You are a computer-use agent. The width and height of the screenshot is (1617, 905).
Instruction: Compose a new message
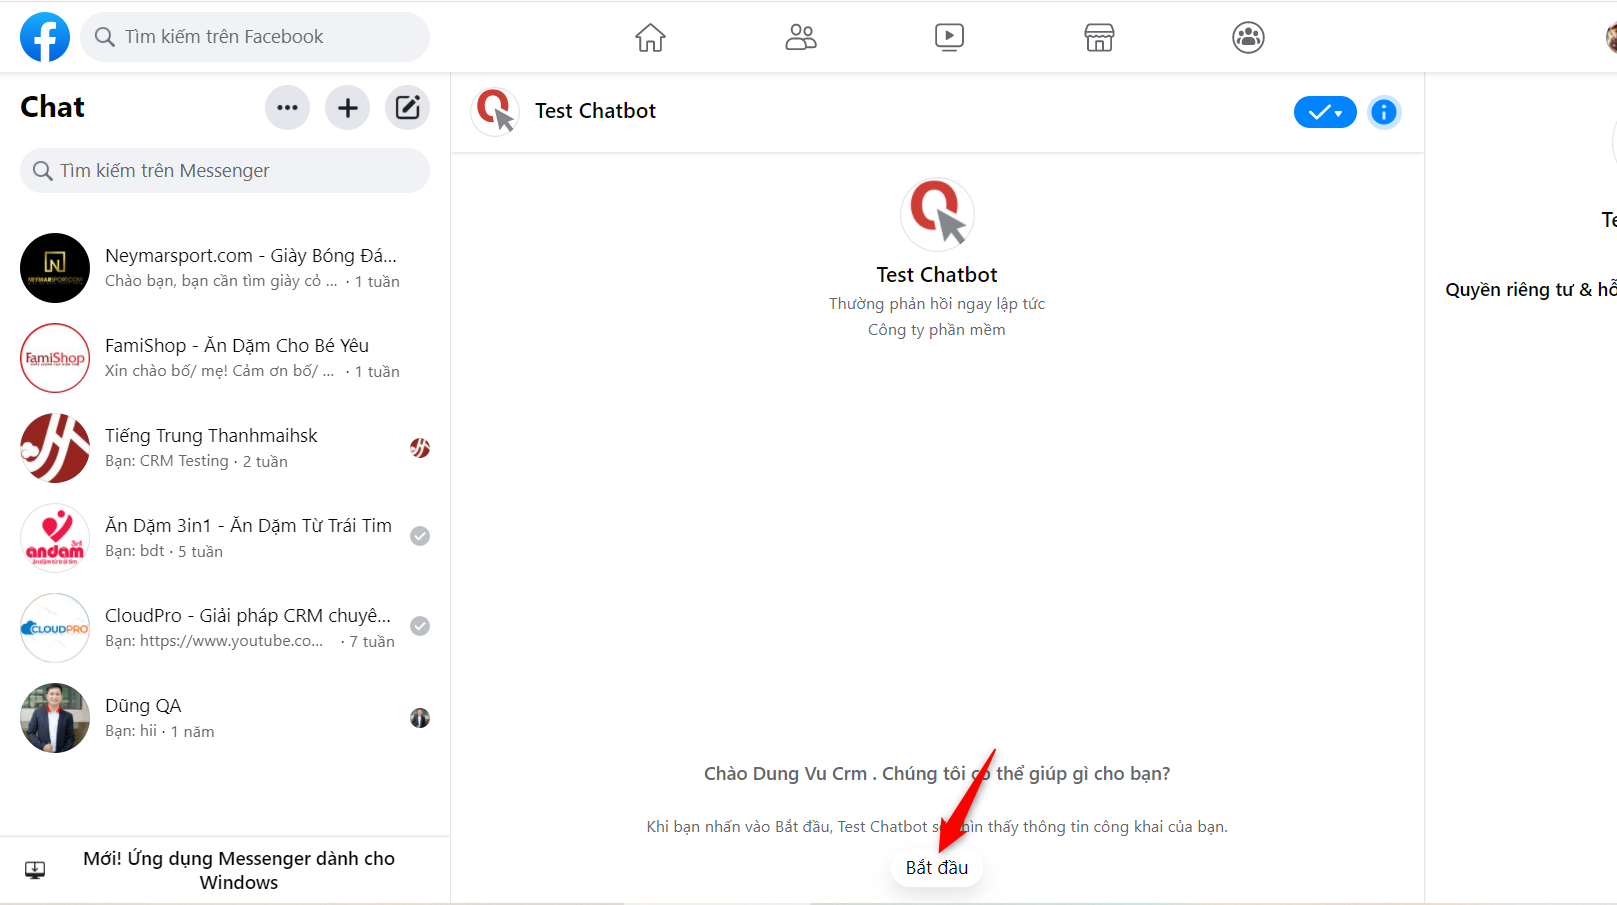tap(408, 108)
